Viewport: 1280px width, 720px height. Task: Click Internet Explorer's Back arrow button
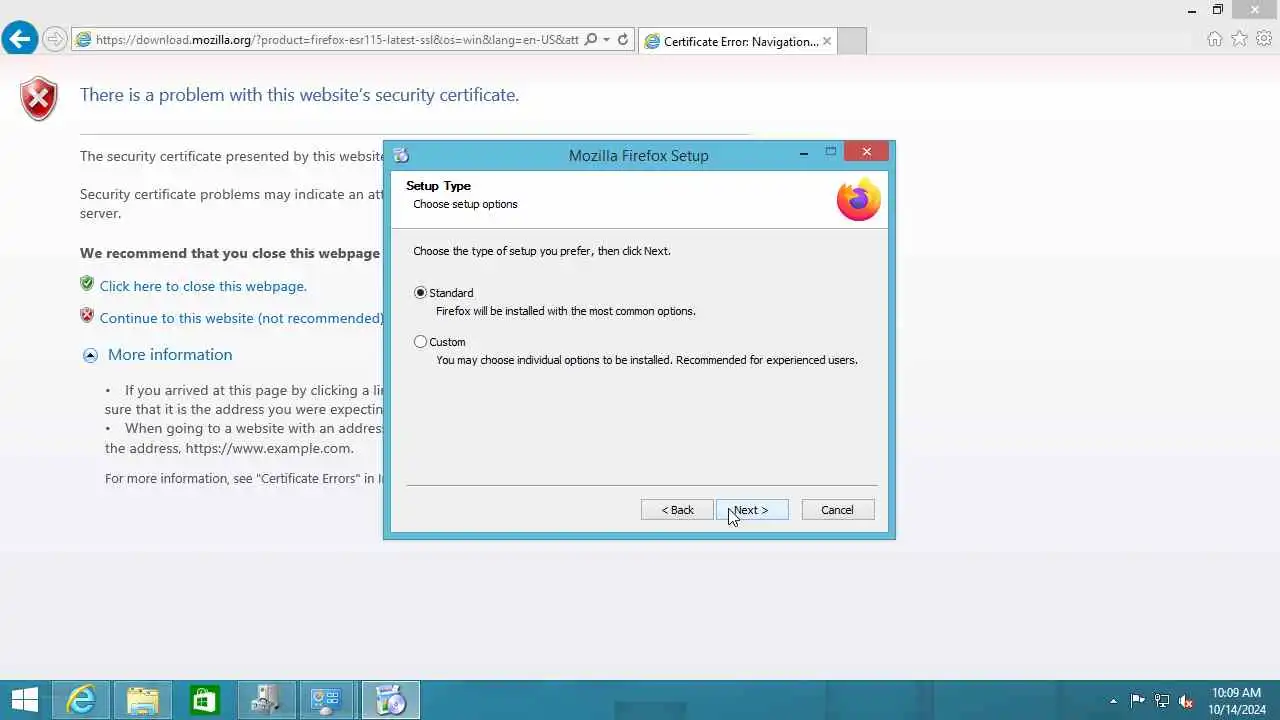[19, 39]
